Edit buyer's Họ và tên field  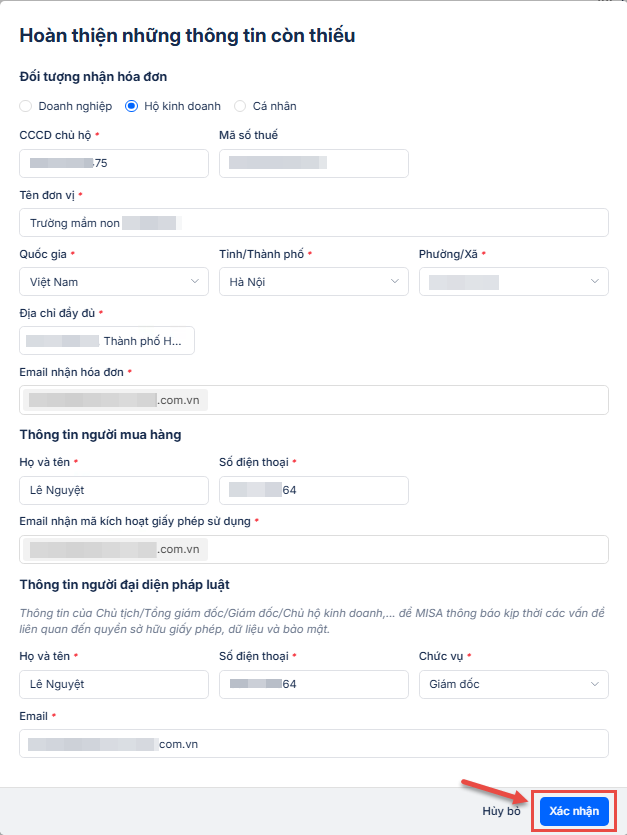[x=113, y=490]
